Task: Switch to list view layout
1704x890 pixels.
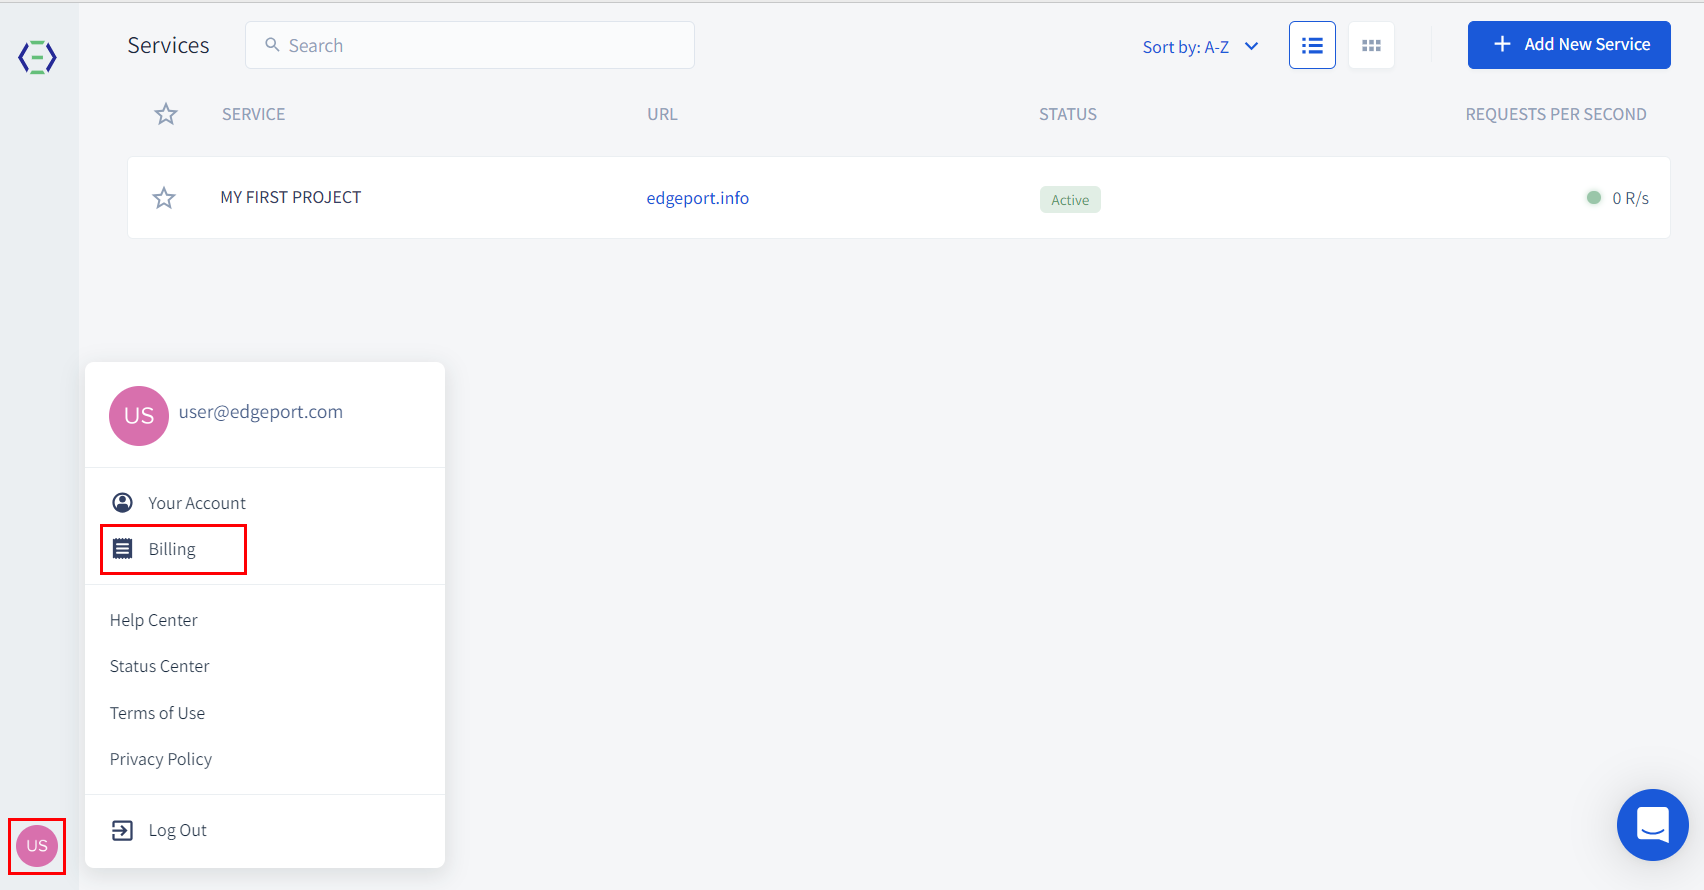Action: [x=1312, y=45]
